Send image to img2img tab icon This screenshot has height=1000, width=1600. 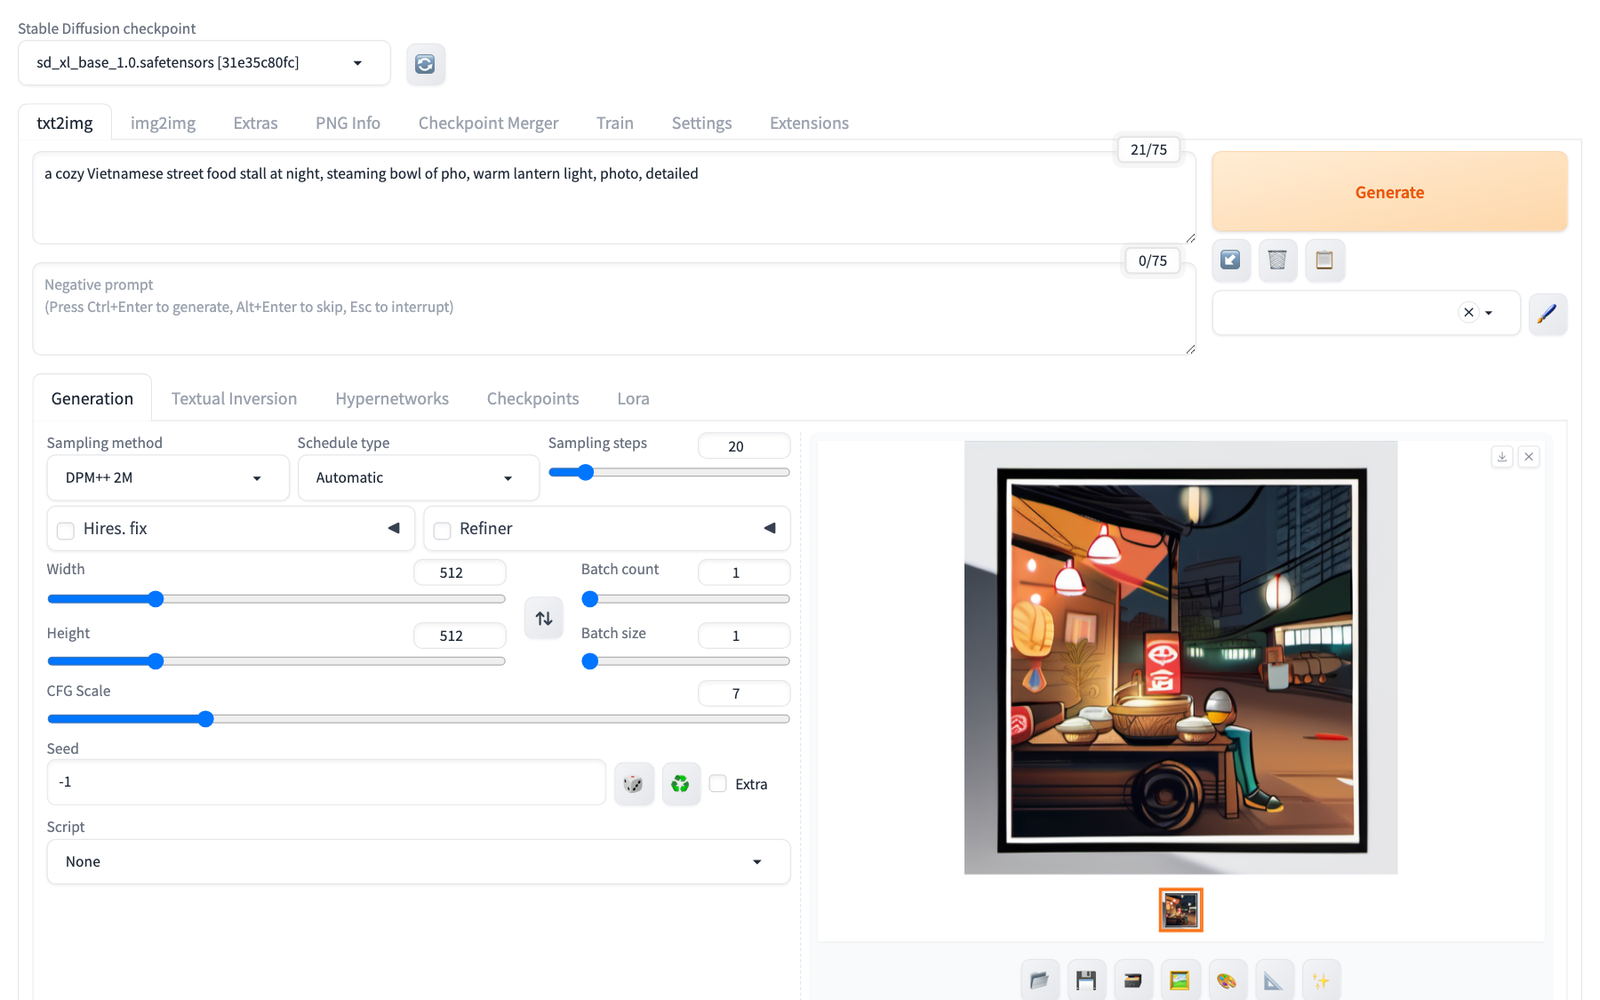(1180, 980)
